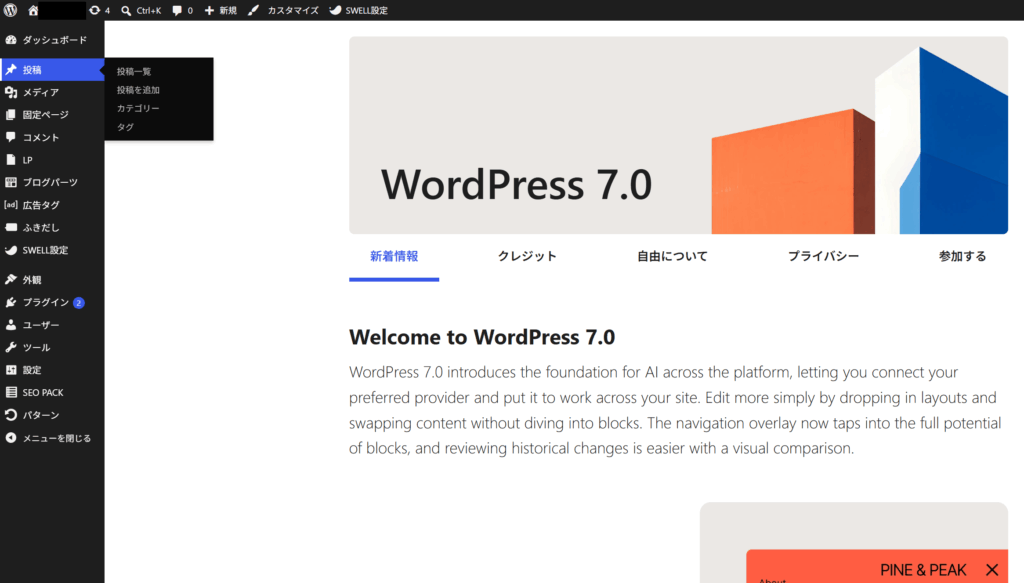
Task: Open ユーザー menu
Action: click(52, 324)
